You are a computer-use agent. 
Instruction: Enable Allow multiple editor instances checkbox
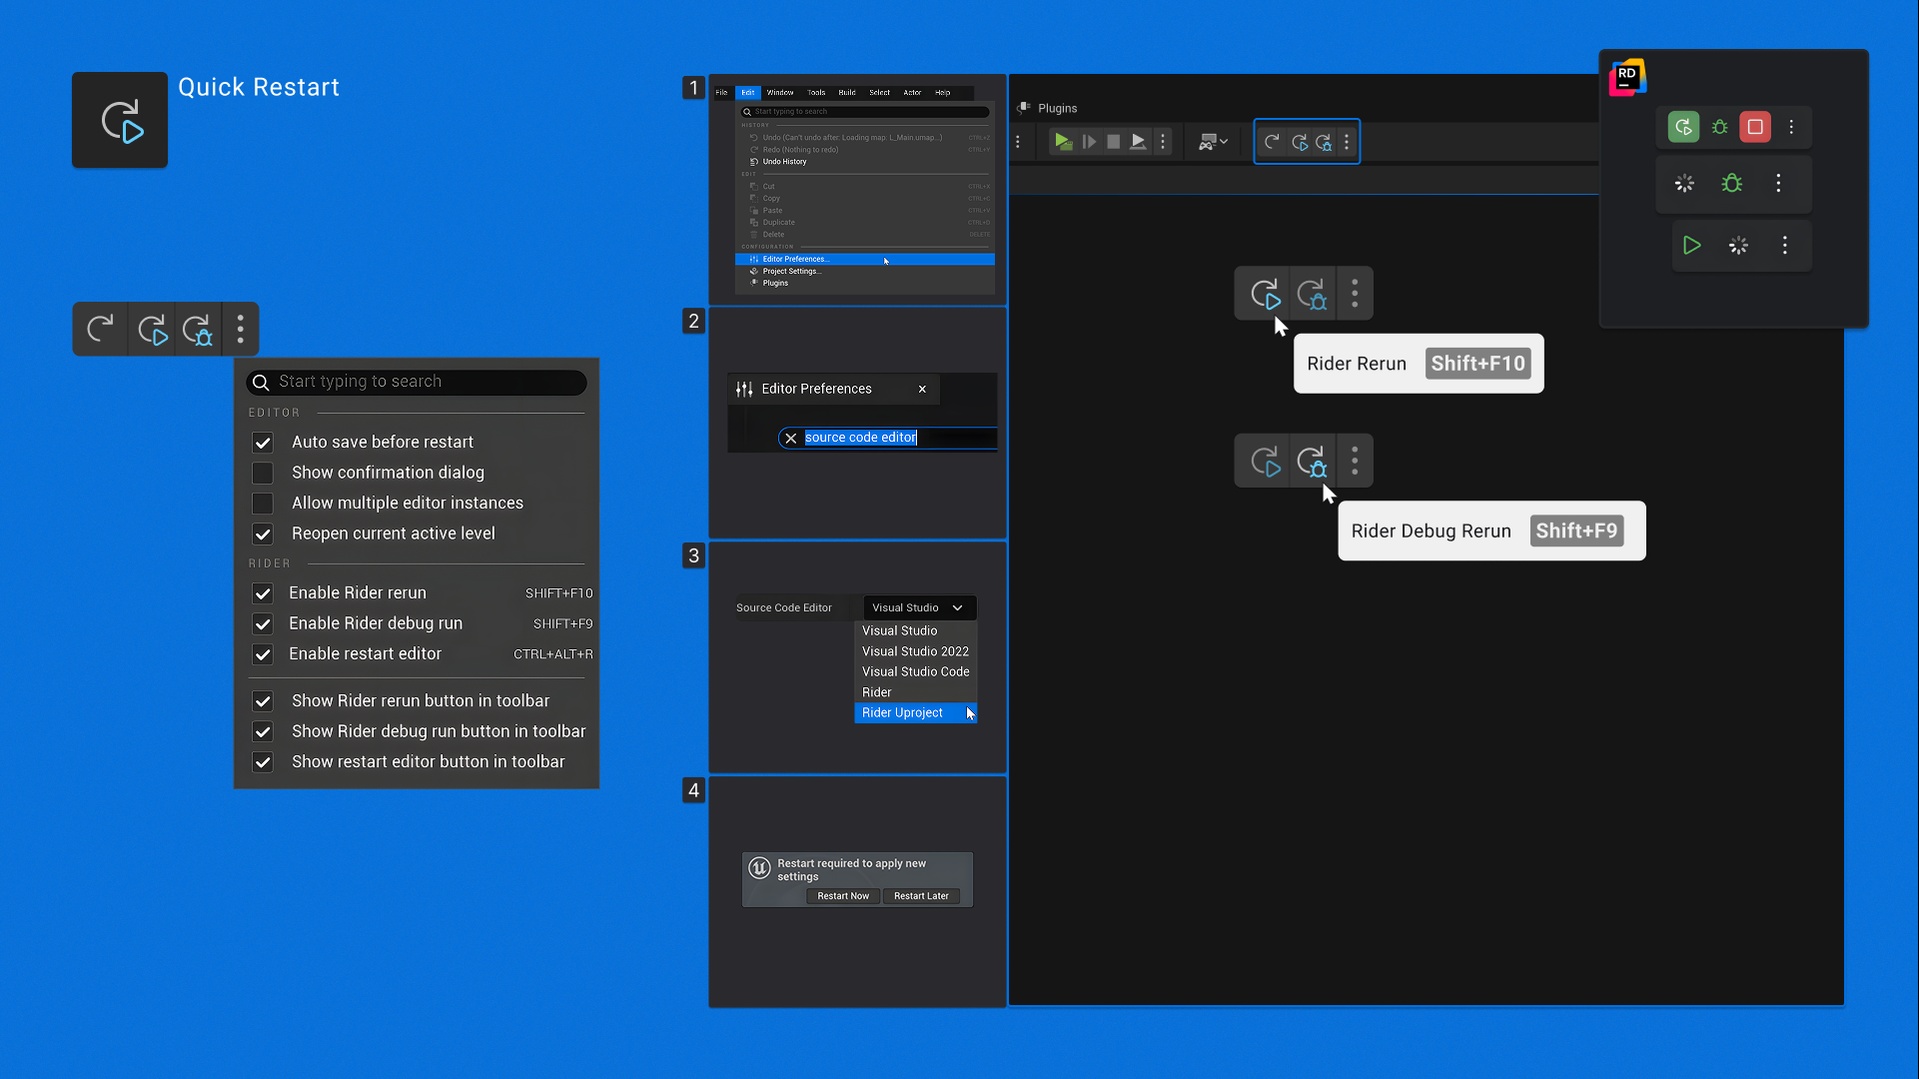[263, 503]
